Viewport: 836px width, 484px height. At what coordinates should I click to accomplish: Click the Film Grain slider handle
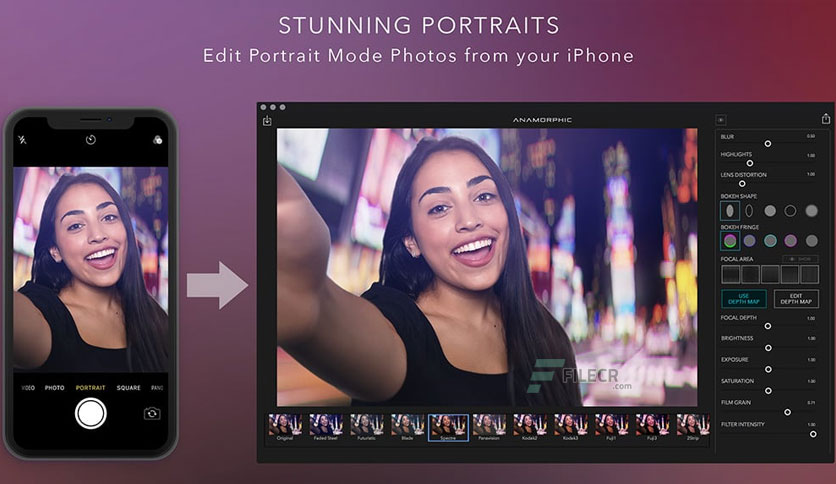point(787,412)
